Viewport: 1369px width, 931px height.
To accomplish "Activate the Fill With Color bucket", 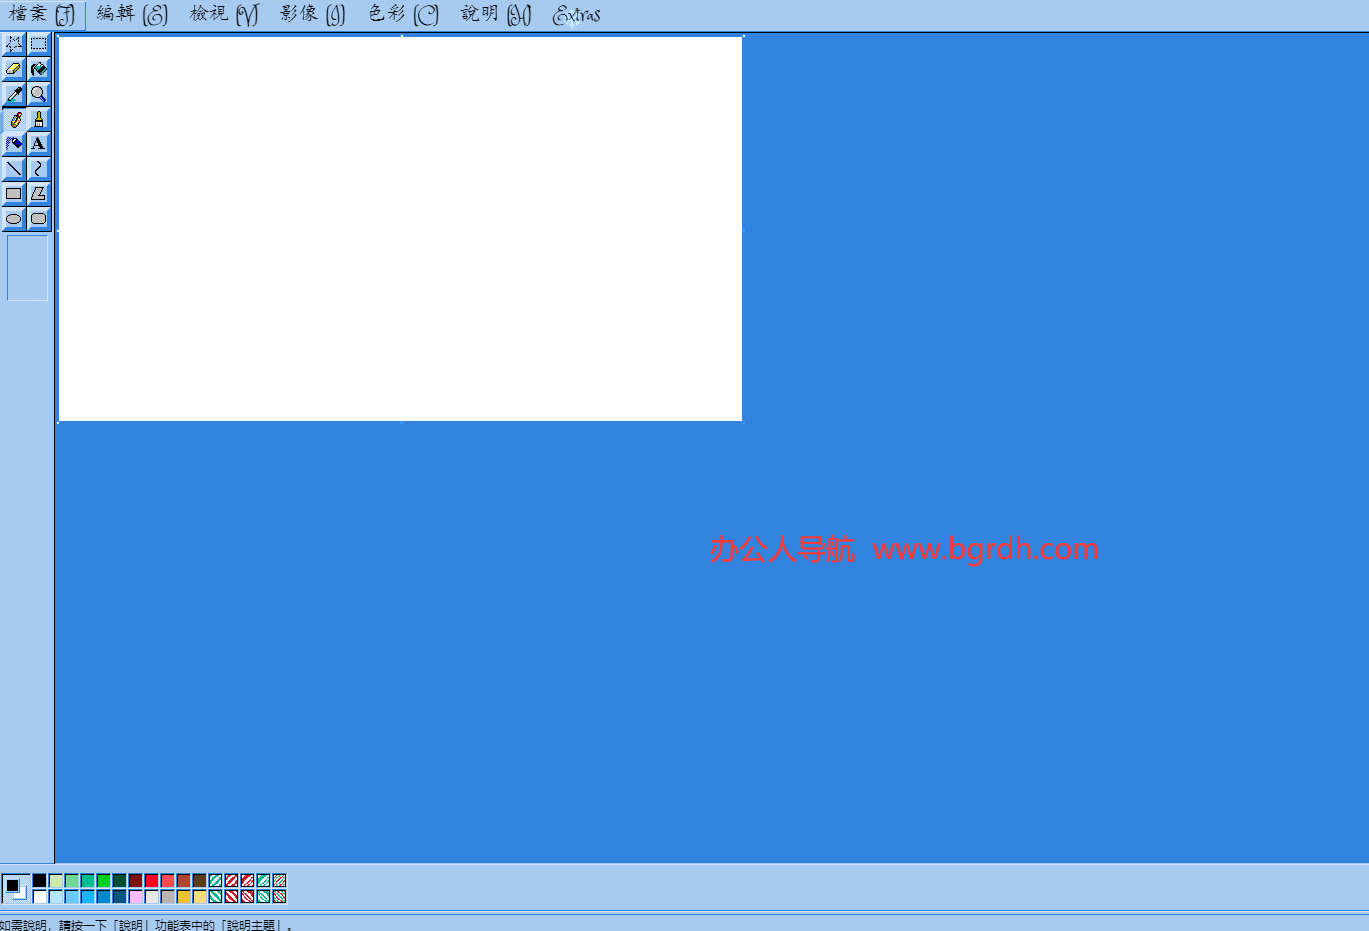I will [x=38, y=69].
